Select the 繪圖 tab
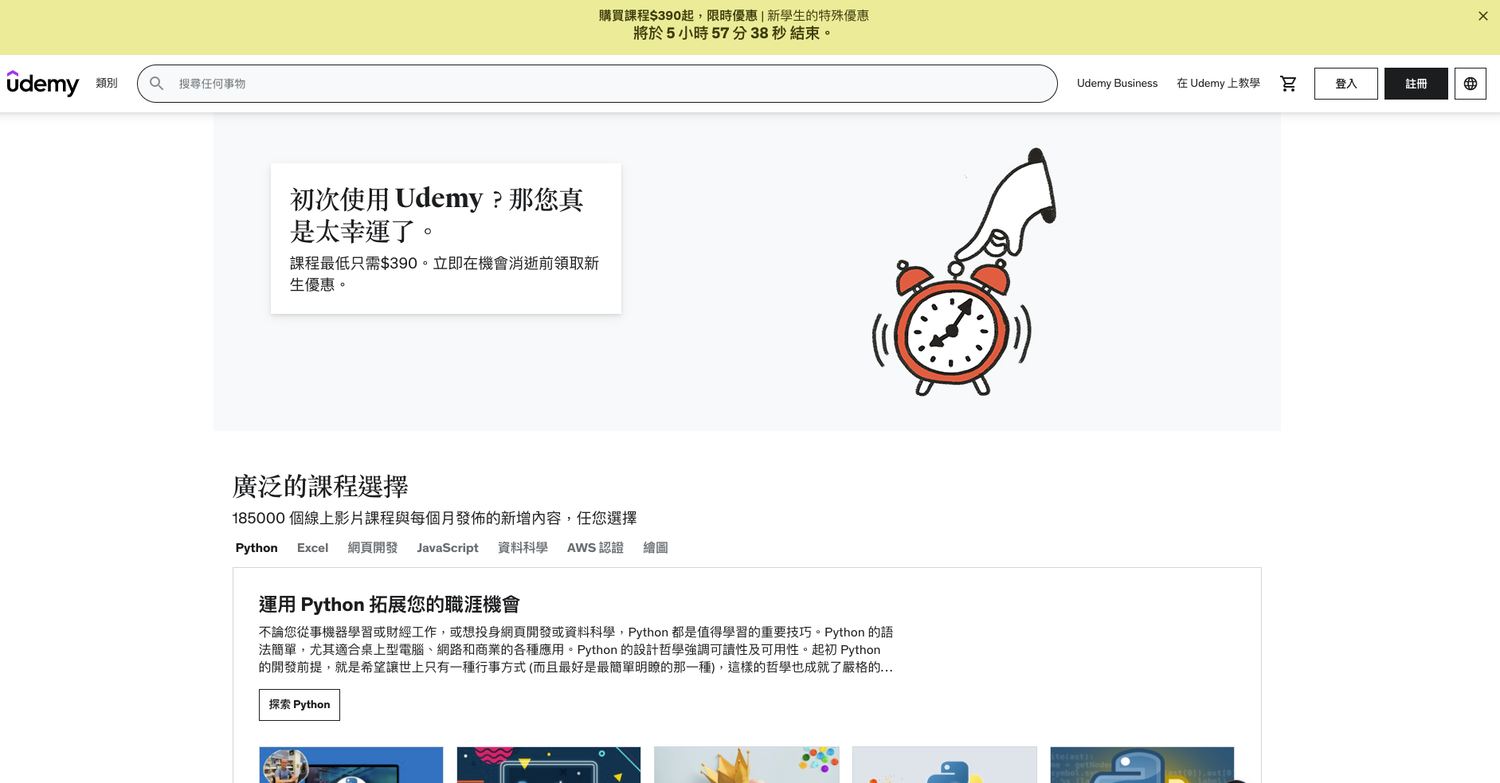The width and height of the screenshot is (1500, 783). (656, 548)
